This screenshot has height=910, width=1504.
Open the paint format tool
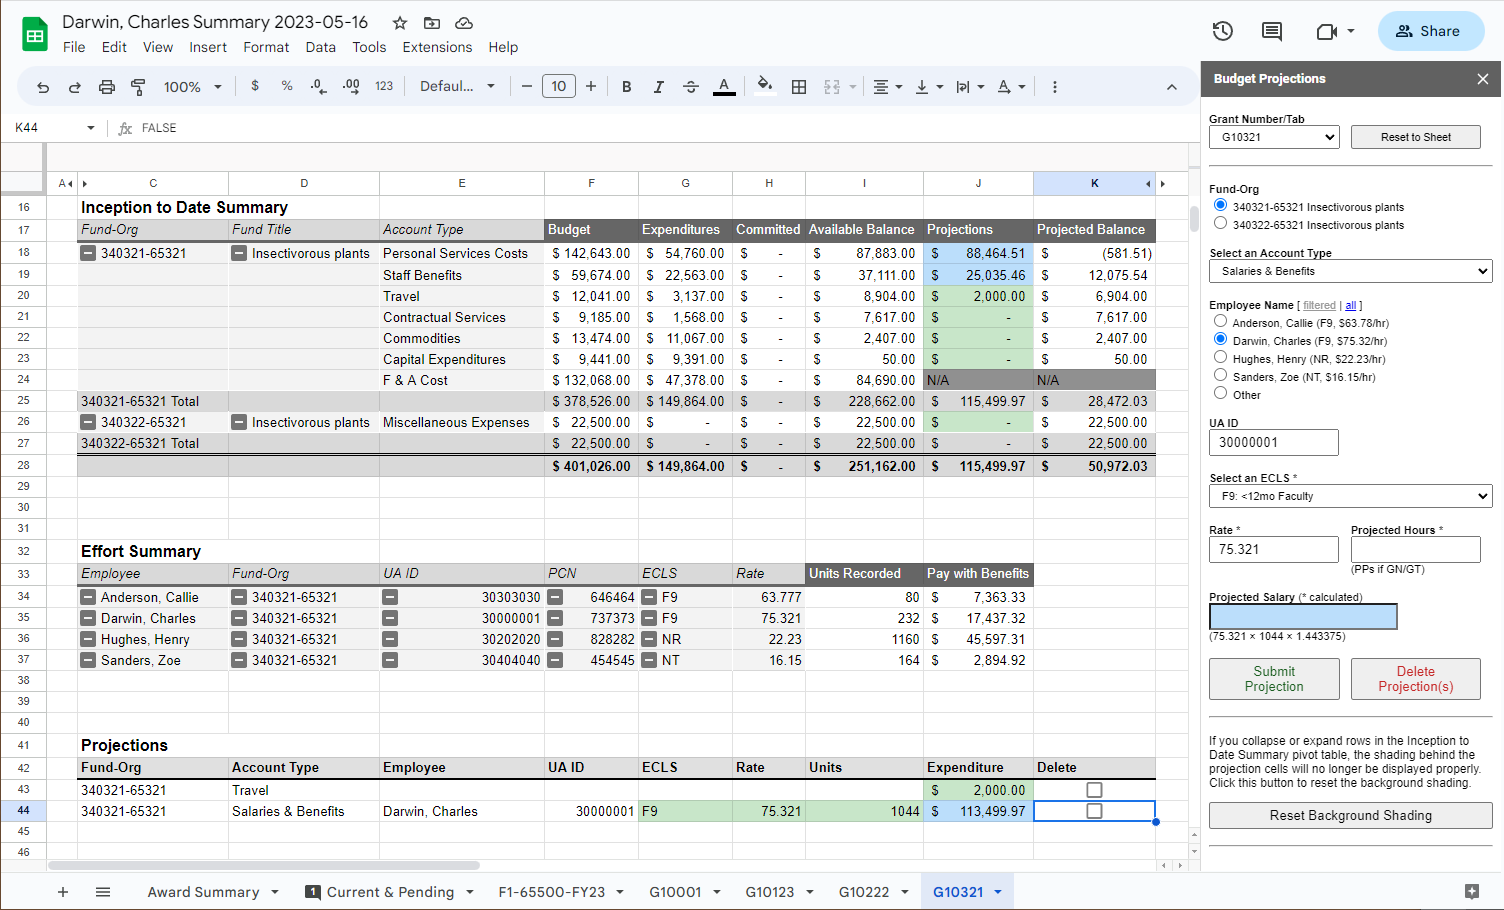(137, 86)
